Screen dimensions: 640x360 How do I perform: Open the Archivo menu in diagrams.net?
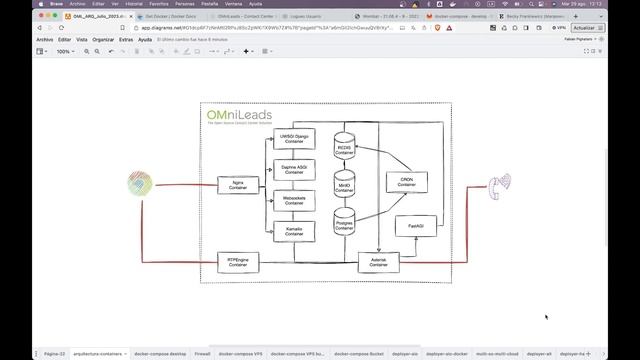(x=44, y=40)
